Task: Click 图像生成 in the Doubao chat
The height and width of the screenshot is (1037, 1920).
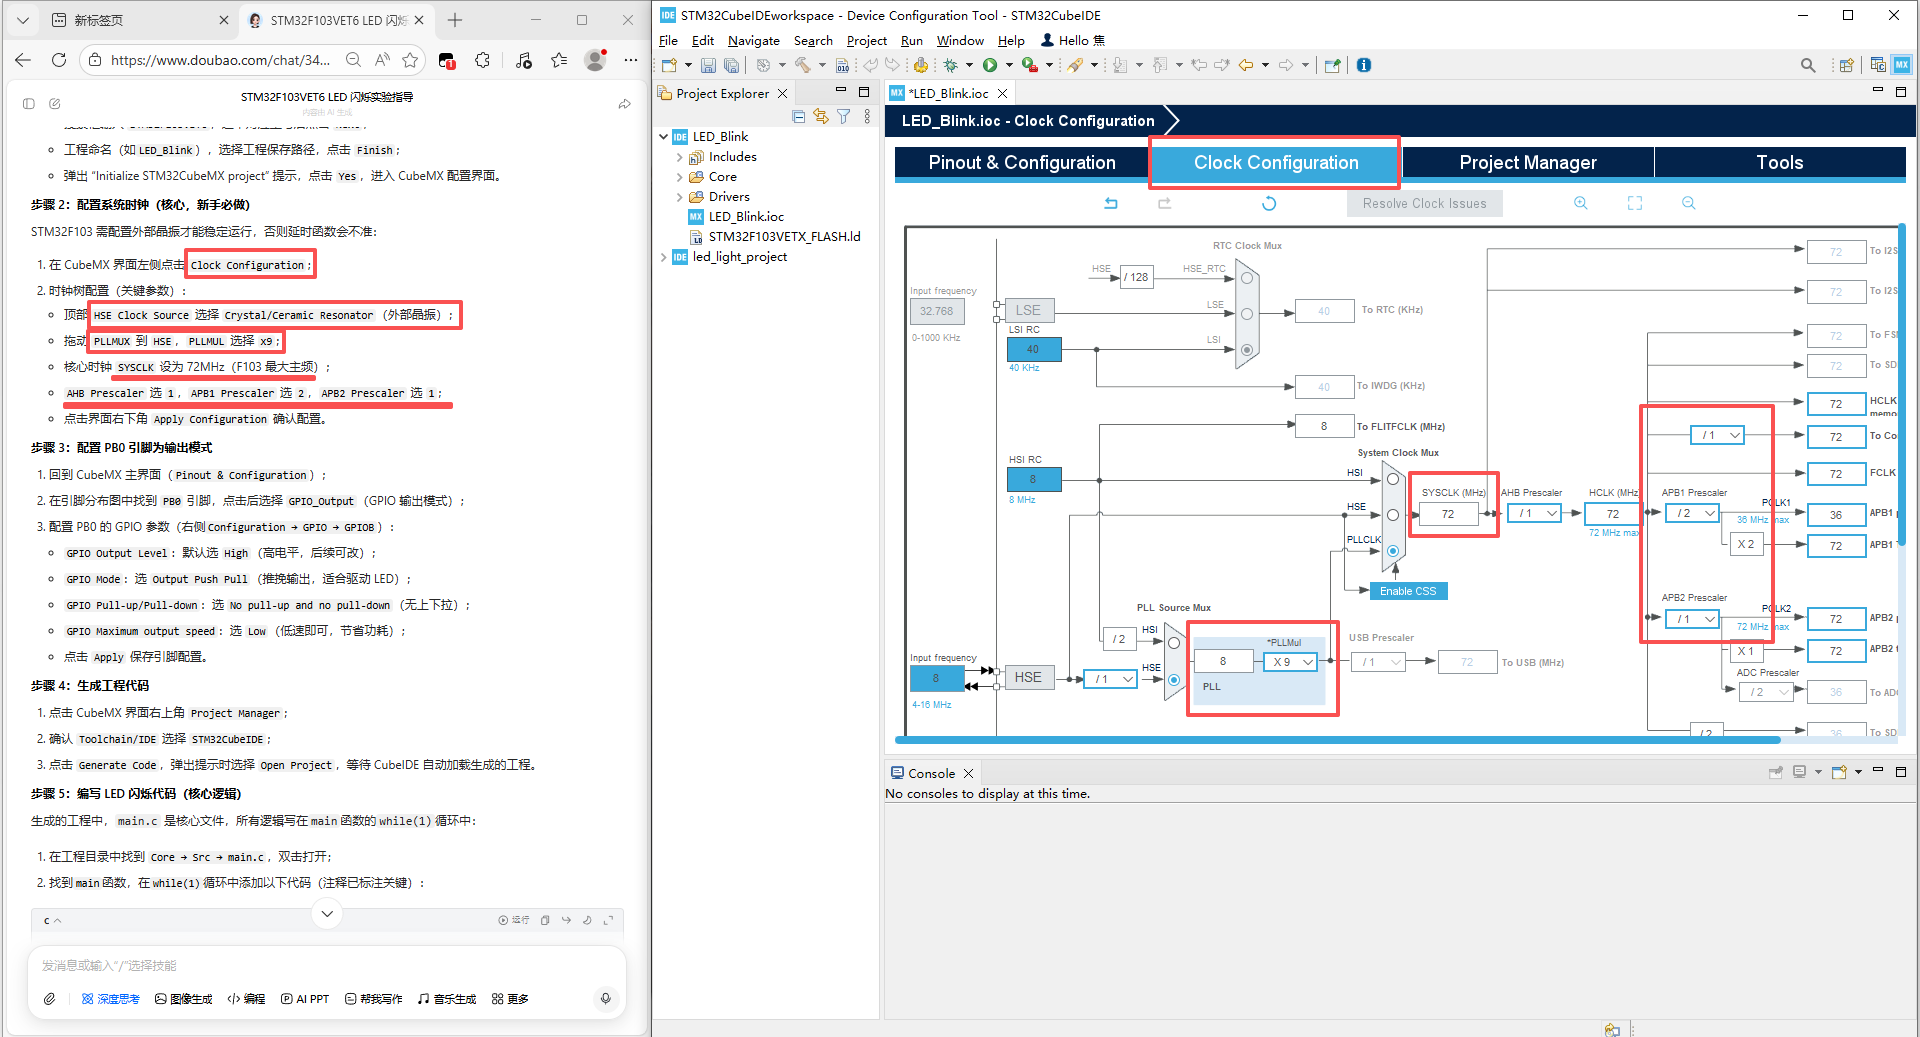Action: click(184, 999)
